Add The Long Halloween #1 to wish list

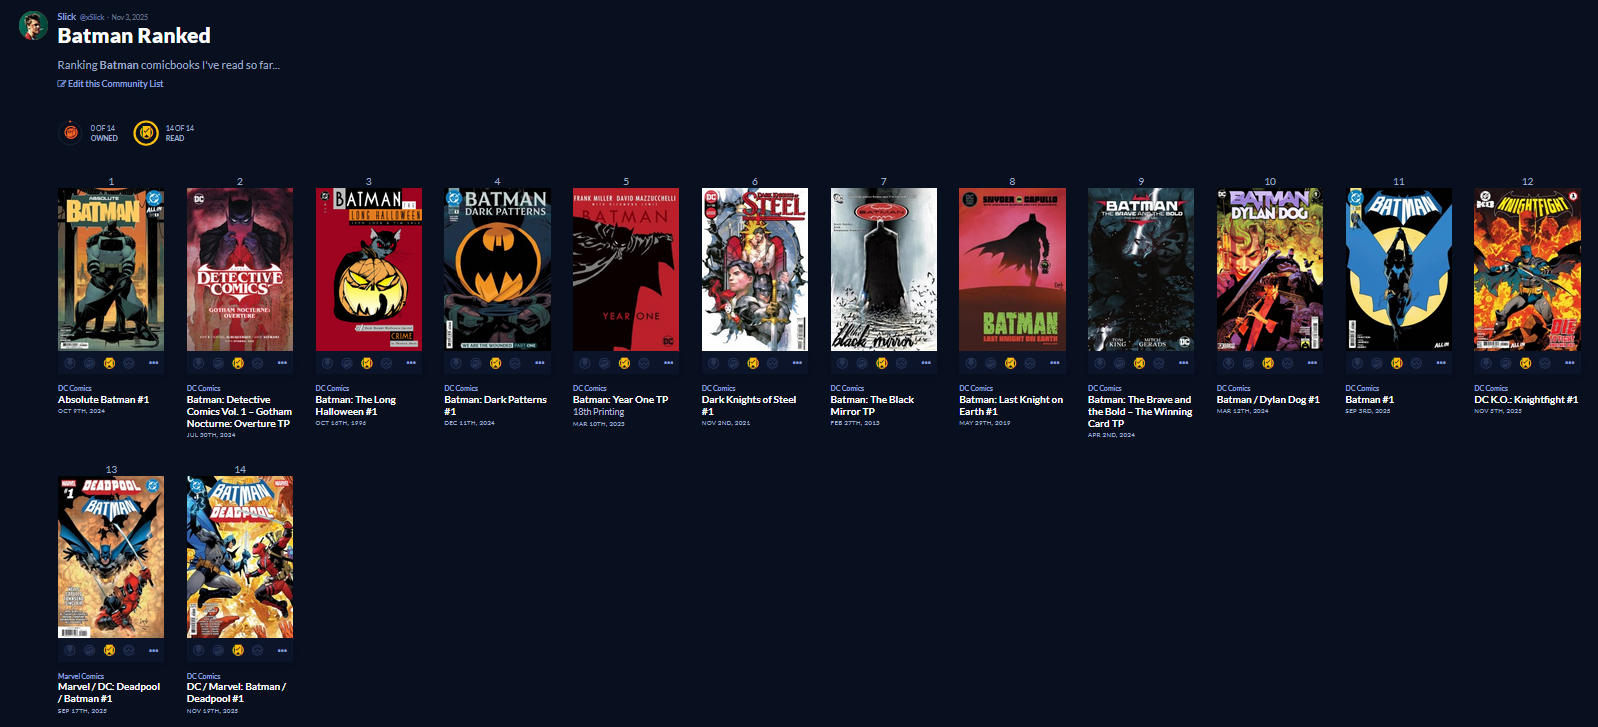[x=387, y=363]
